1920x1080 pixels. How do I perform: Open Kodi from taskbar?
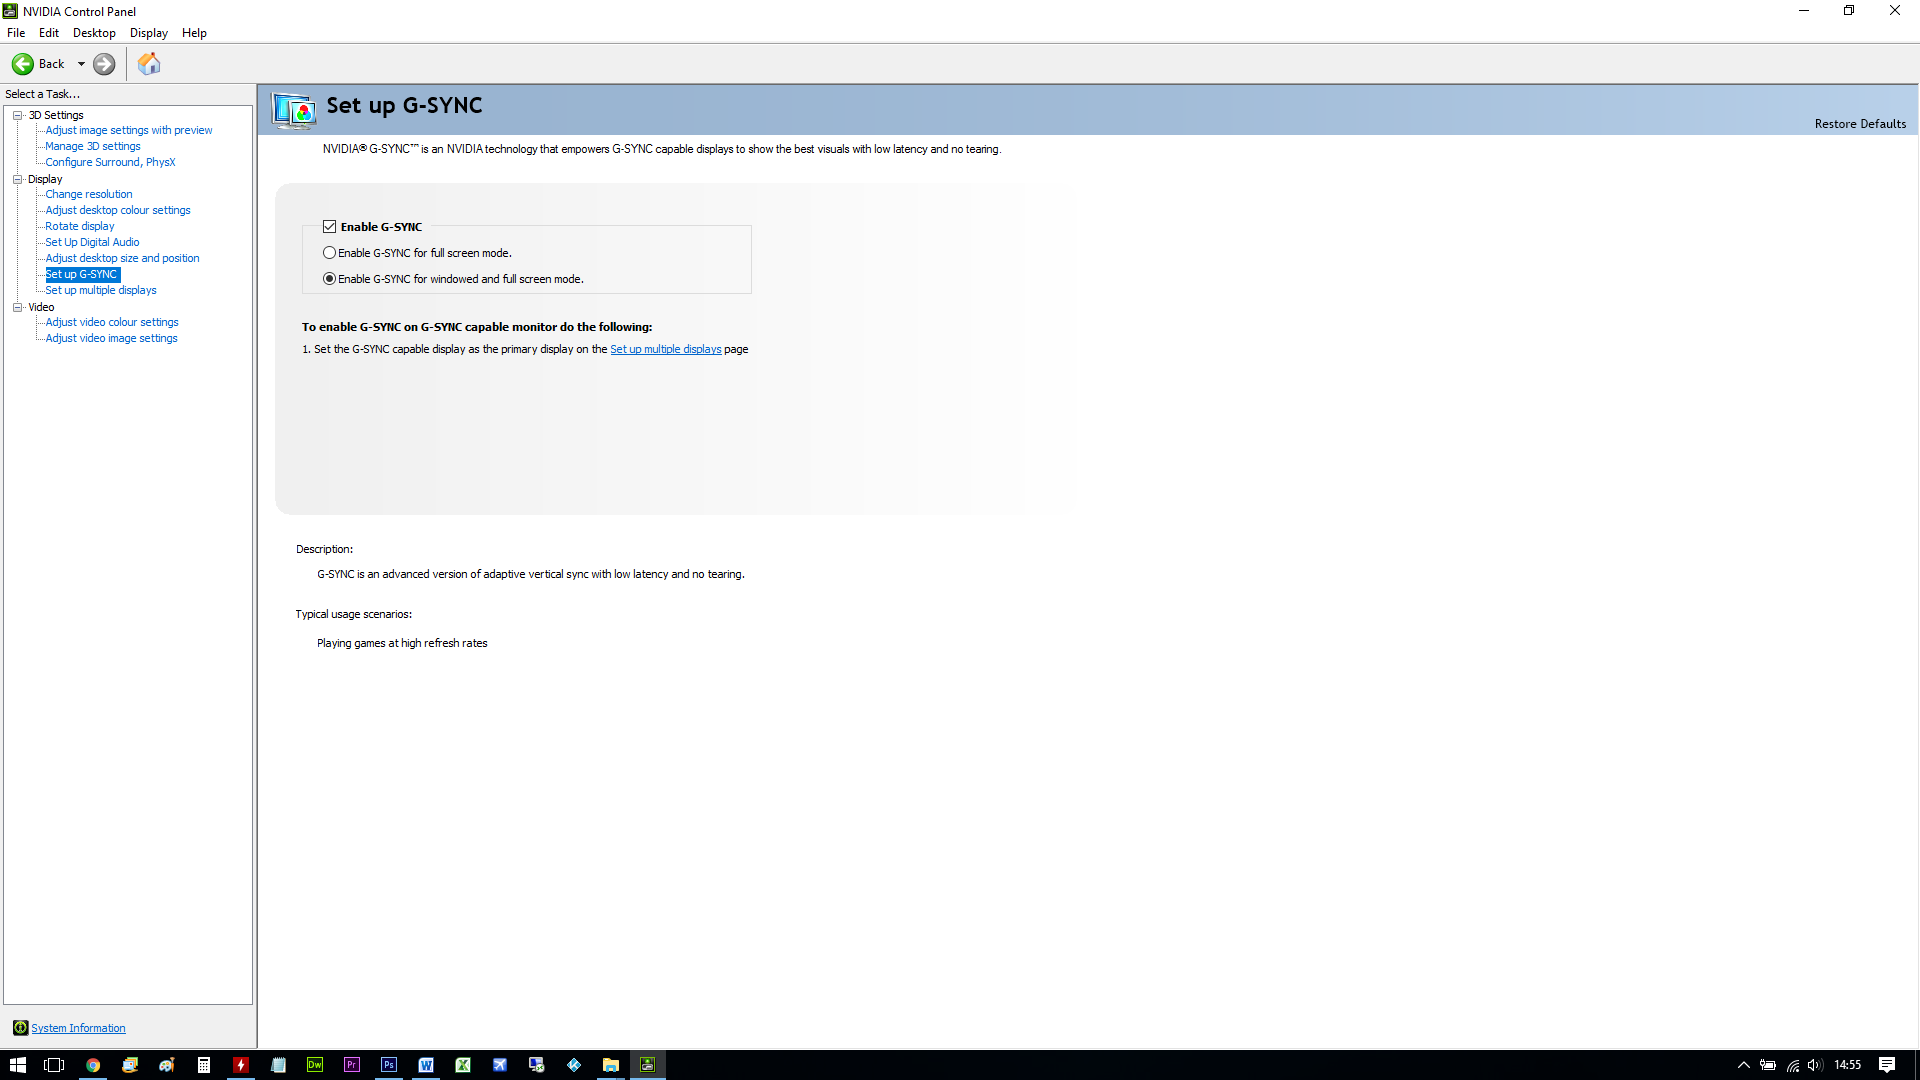click(x=574, y=1065)
